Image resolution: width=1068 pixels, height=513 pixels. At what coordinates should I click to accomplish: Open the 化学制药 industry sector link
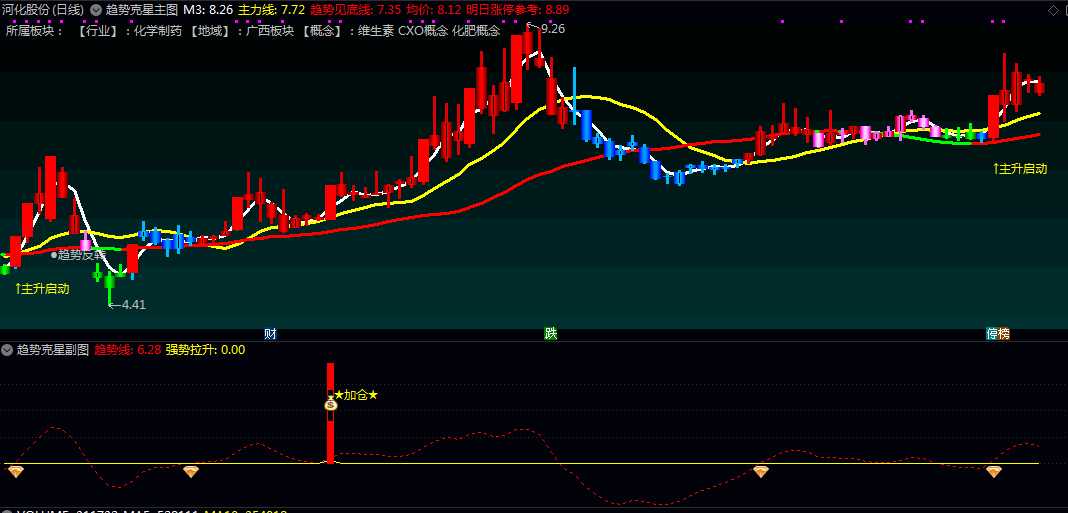(x=152, y=30)
